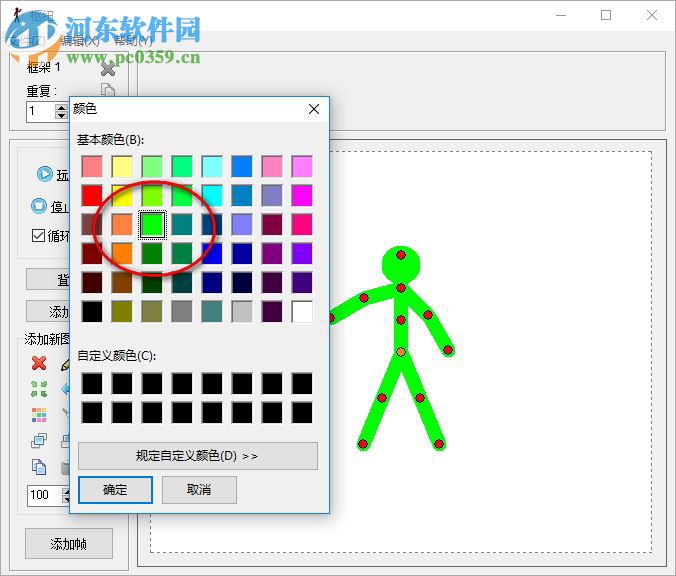Decrease the 重复 repeat count with down arrow
This screenshot has width=676, height=576.
[62, 116]
